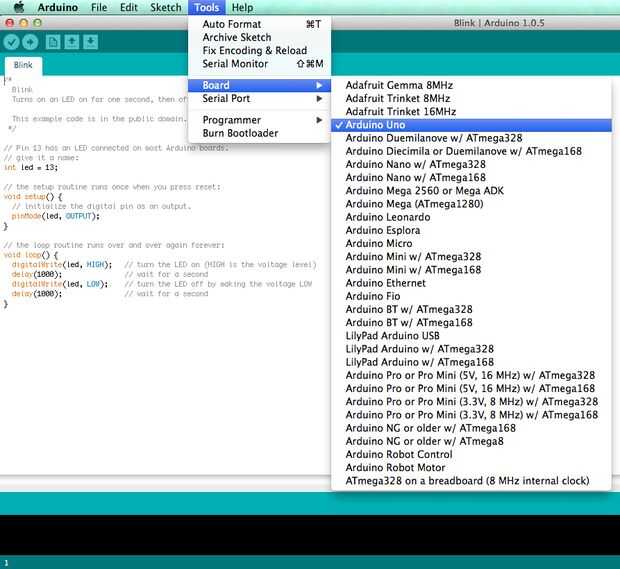Open the Apple menu

click(x=18, y=7)
